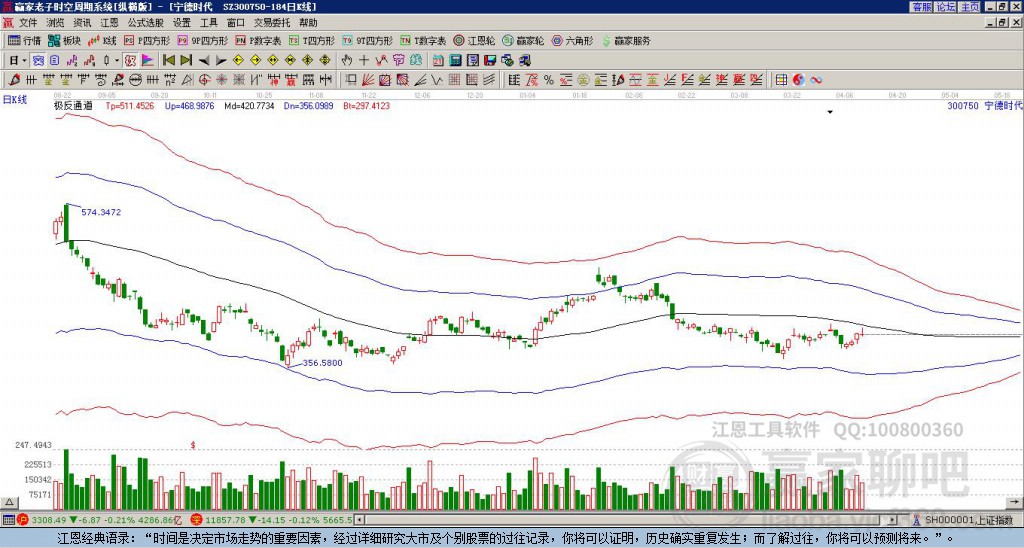Click the Gann fan lines tool

point(368,80)
